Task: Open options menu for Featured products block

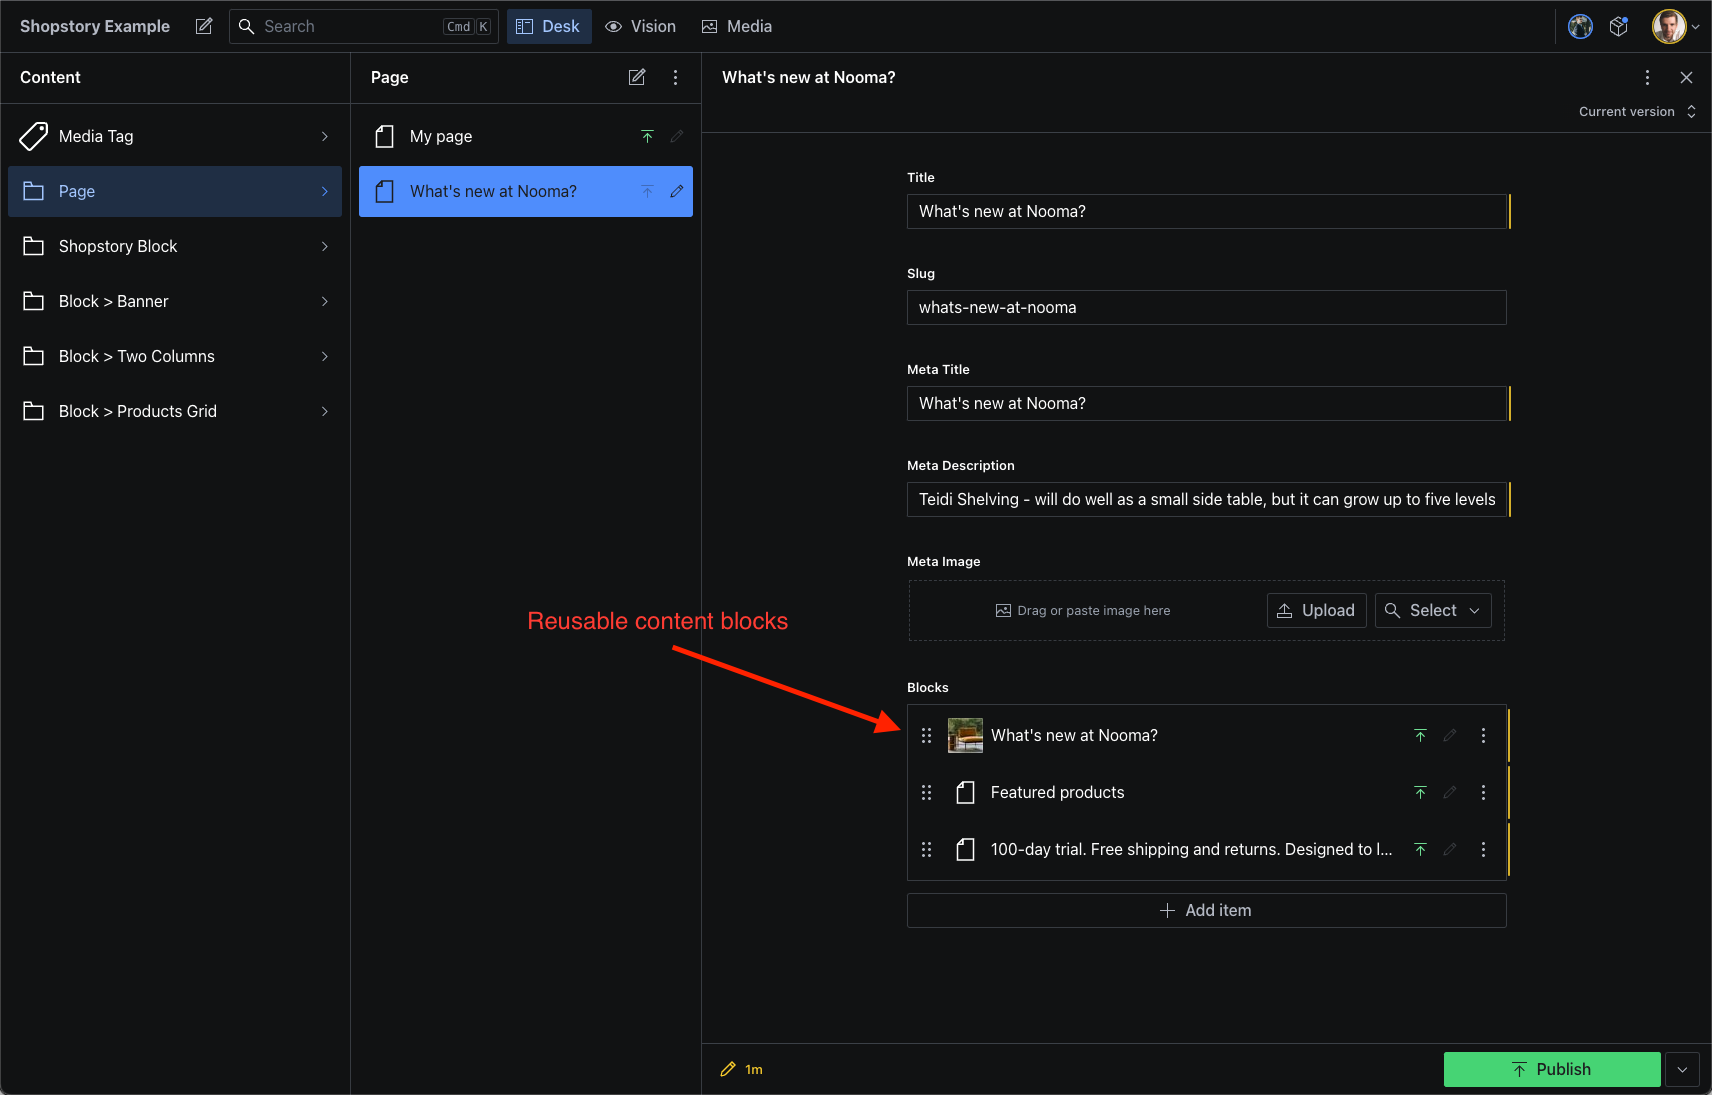Action: (1483, 792)
